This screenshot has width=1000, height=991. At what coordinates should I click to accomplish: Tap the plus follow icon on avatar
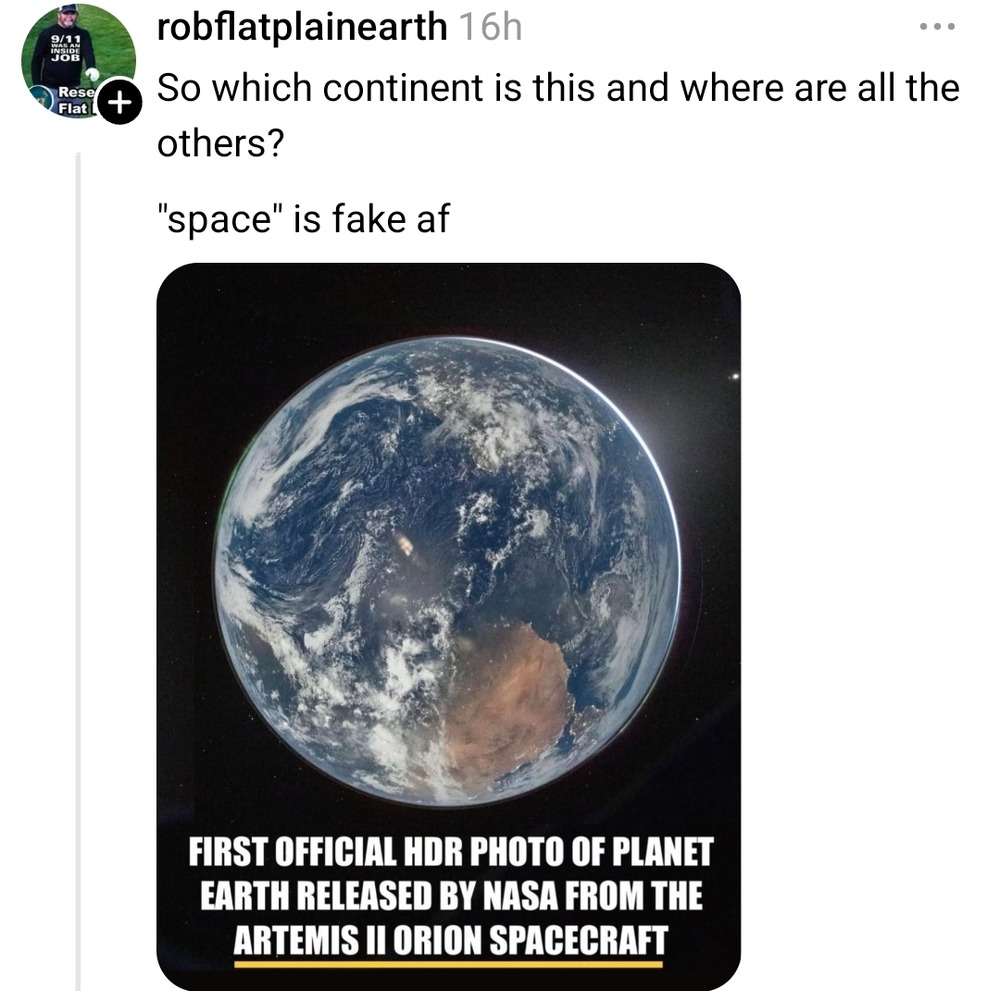(x=120, y=103)
